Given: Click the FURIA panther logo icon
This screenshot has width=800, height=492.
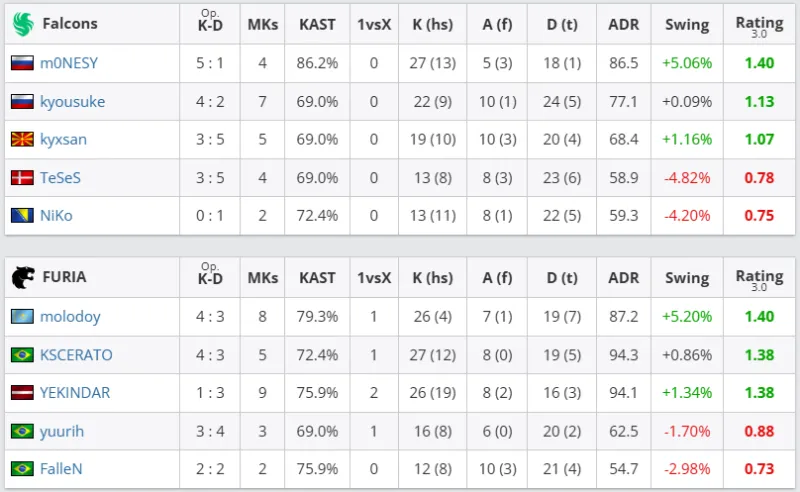Looking at the screenshot, I should pyautogui.click(x=22, y=277).
